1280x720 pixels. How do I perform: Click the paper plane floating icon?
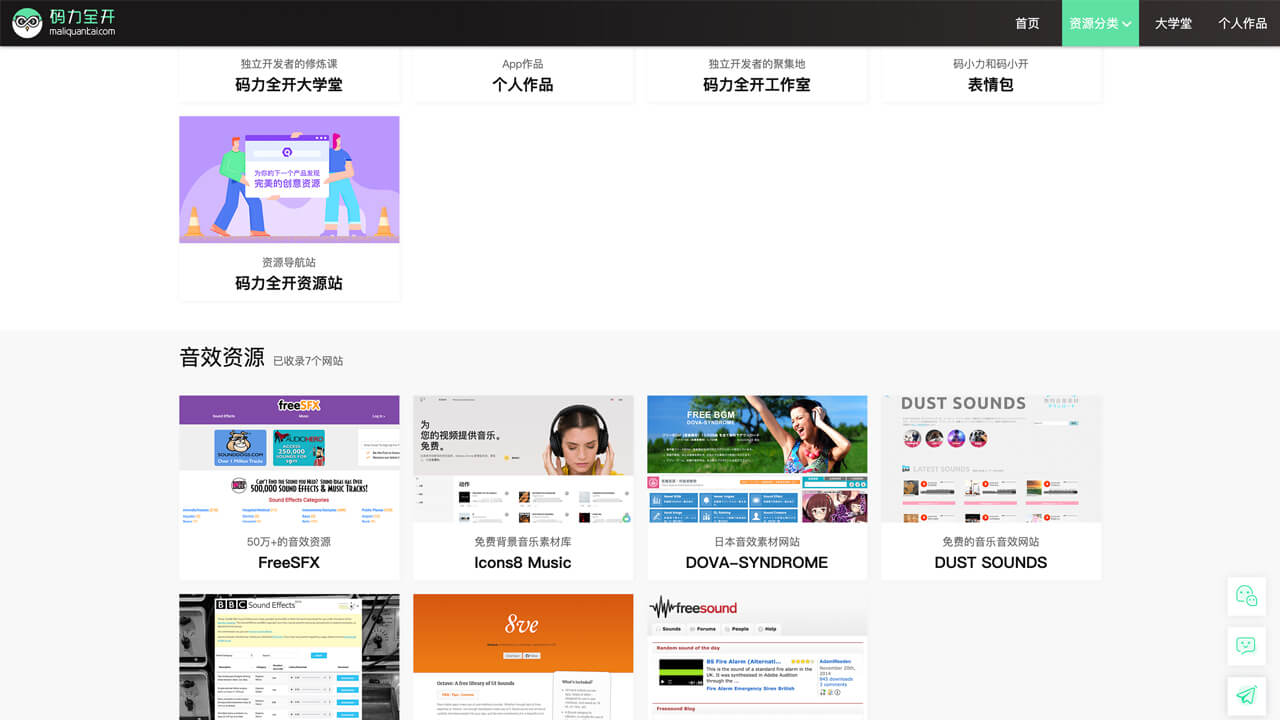[1246, 695]
